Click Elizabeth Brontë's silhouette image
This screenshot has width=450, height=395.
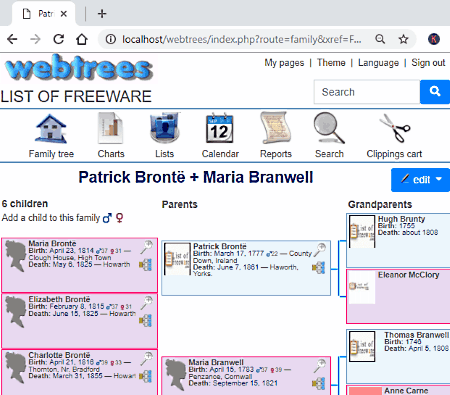coord(16,313)
